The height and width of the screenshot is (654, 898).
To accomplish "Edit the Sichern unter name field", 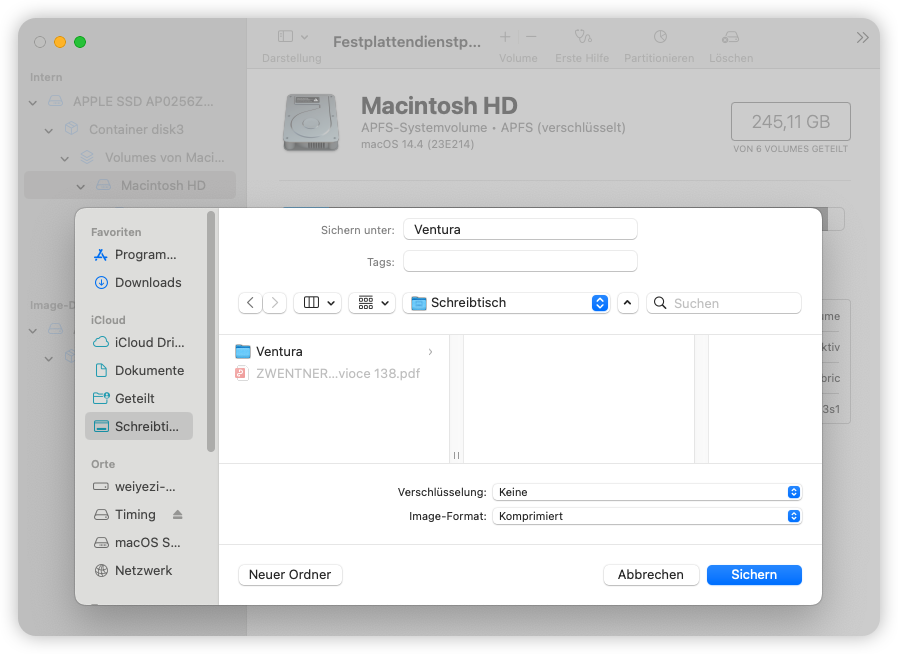I will [520, 230].
